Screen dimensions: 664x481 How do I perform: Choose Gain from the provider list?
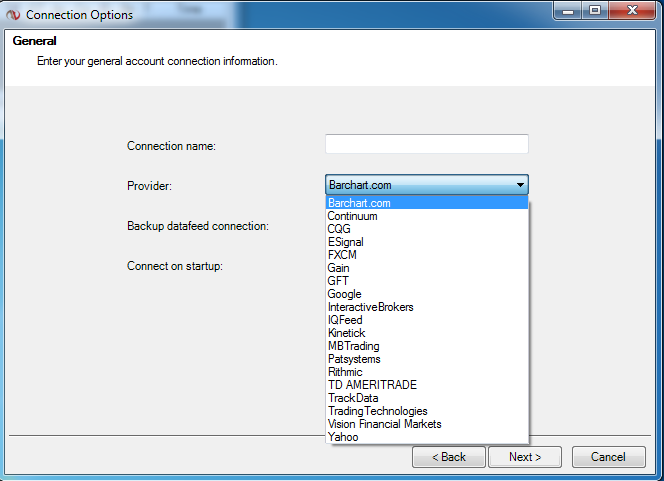tap(339, 268)
